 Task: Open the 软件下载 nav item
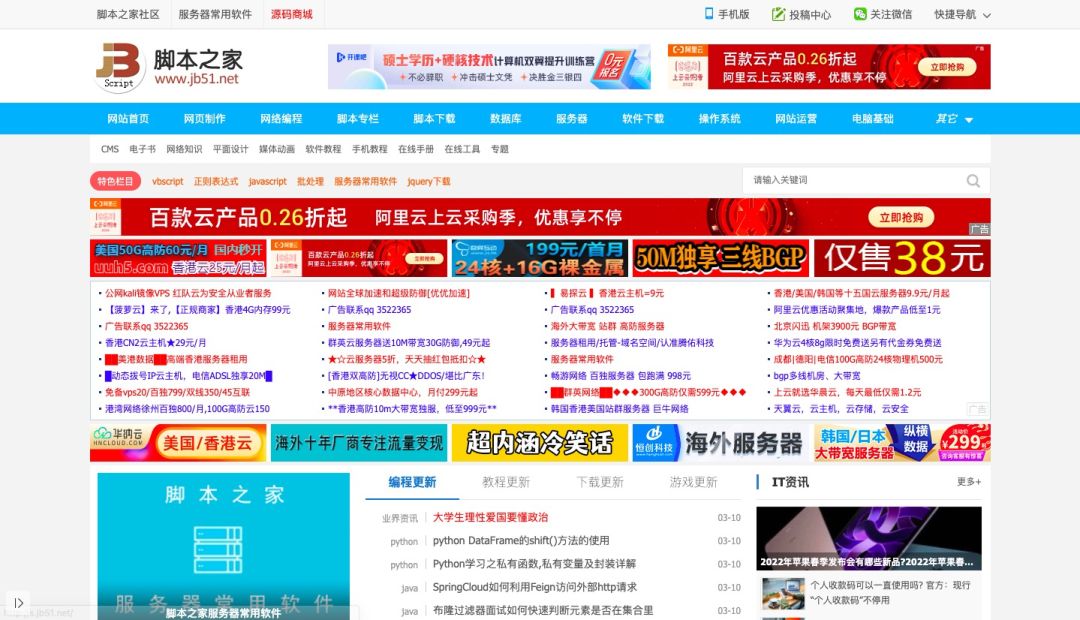tap(643, 118)
